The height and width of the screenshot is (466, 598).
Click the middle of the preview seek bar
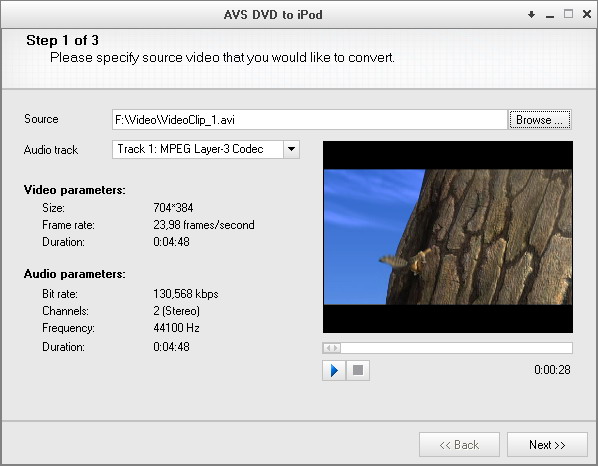pos(447,348)
